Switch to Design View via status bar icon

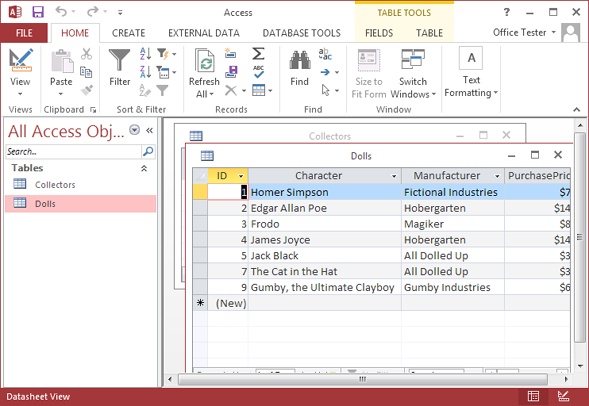(563, 396)
